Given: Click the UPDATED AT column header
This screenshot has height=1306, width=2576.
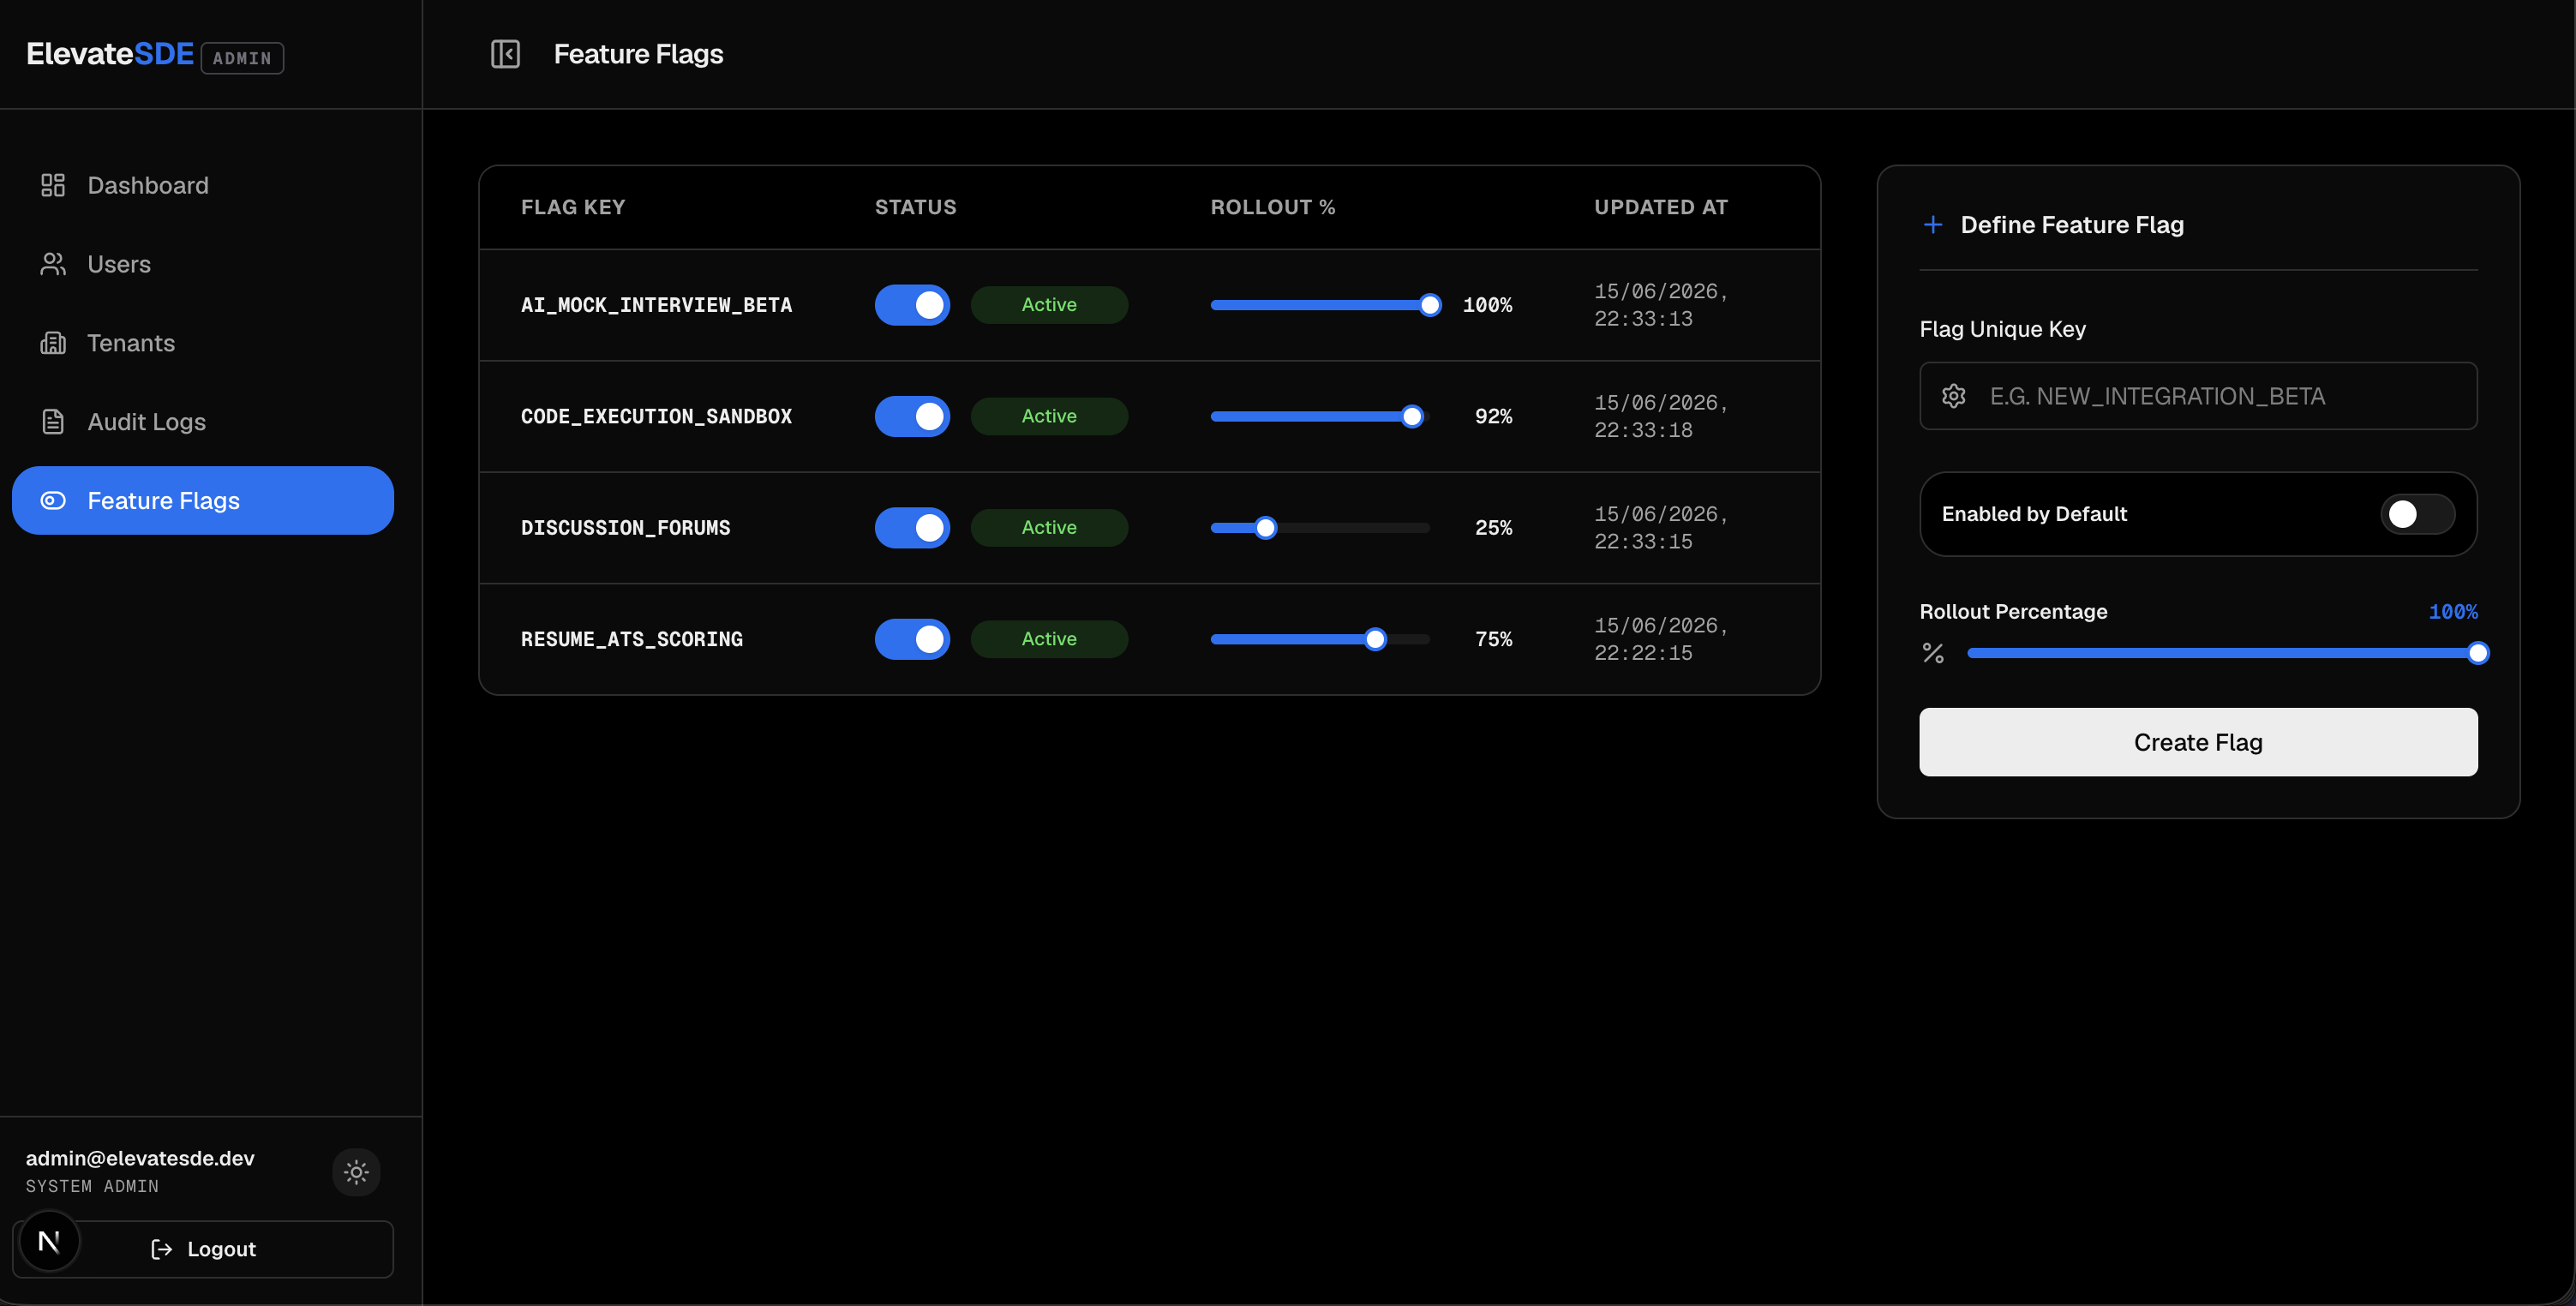Looking at the screenshot, I should [1660, 207].
